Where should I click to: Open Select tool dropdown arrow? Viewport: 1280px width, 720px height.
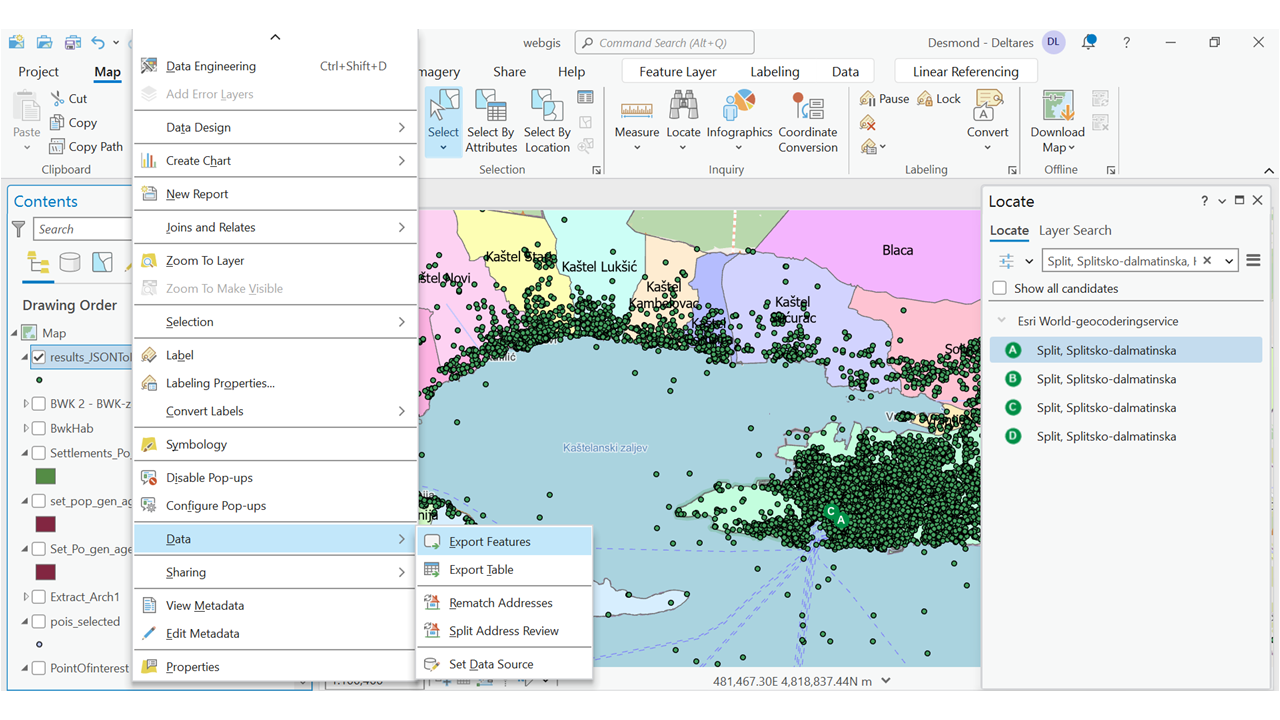pos(443,148)
